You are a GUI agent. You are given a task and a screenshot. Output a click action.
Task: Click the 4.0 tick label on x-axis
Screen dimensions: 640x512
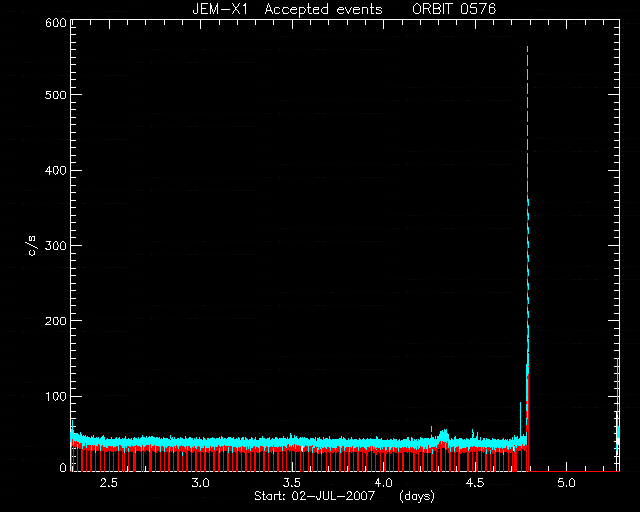pyautogui.click(x=383, y=483)
